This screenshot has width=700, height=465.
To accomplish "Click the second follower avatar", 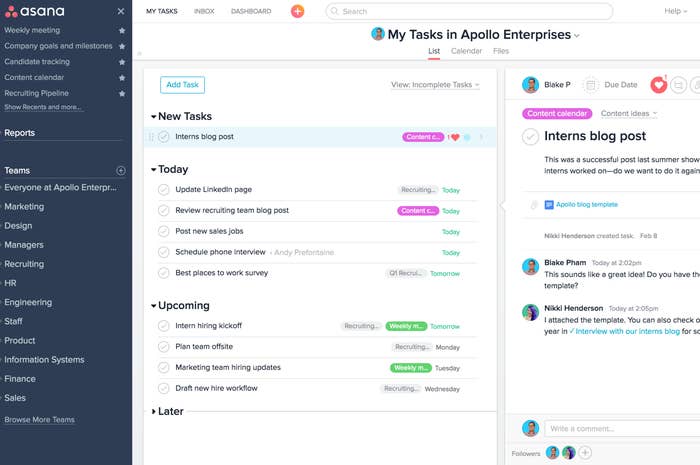I will (x=568, y=453).
